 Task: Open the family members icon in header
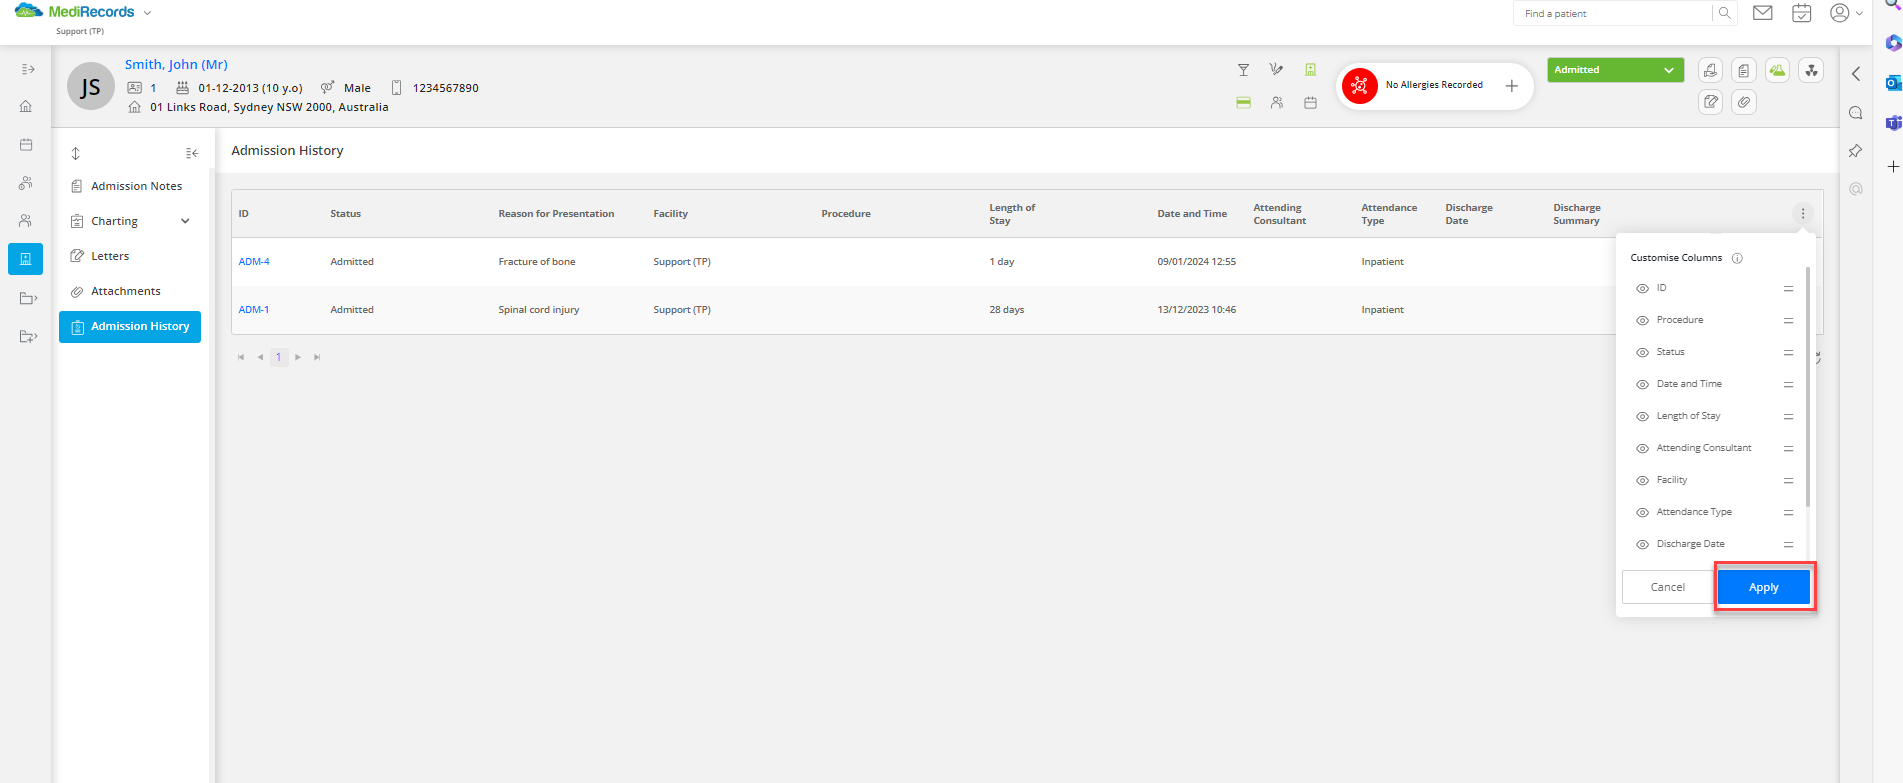point(1277,103)
